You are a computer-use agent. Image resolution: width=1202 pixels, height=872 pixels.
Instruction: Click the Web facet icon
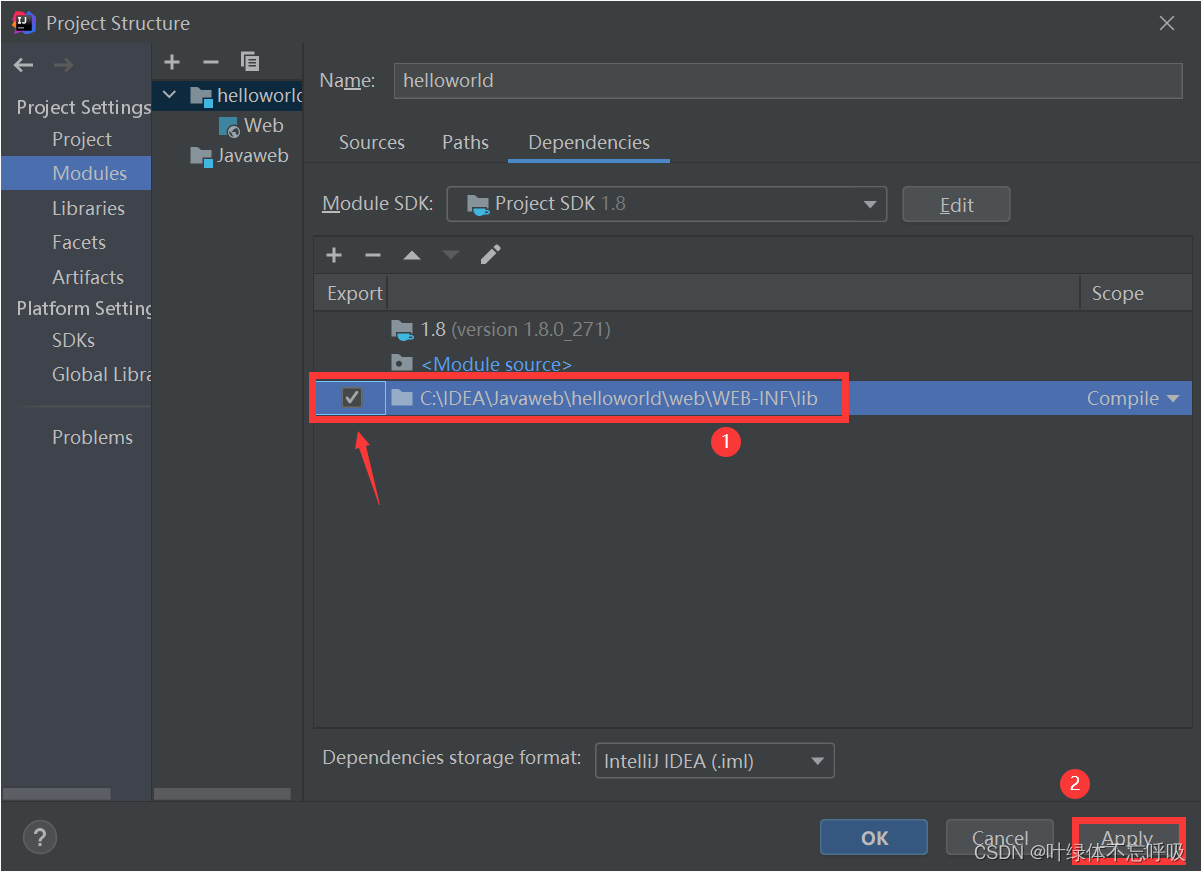229,126
